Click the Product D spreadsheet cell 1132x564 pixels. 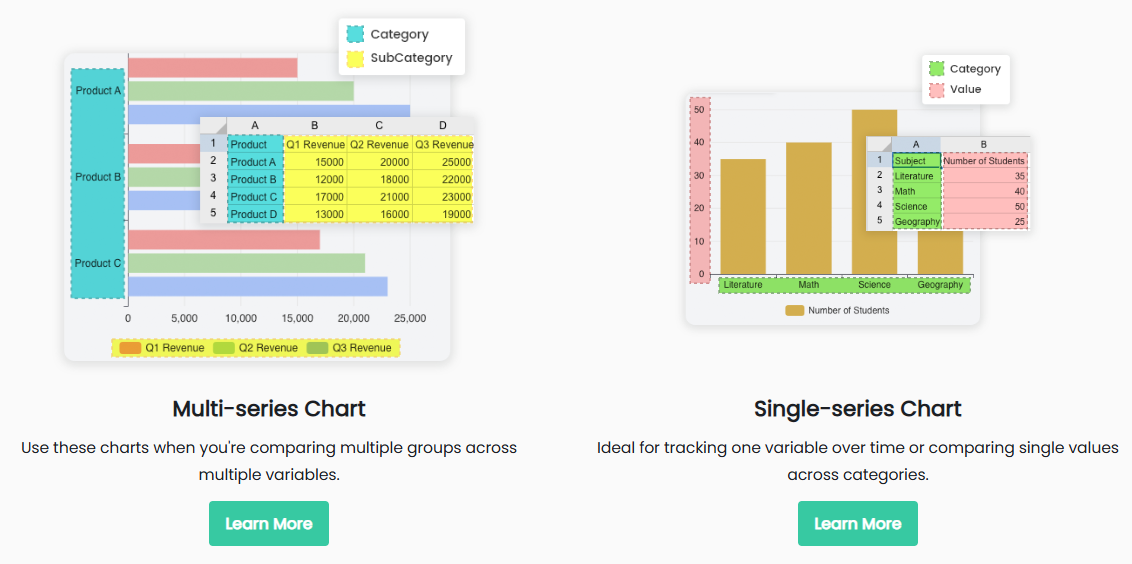254,214
